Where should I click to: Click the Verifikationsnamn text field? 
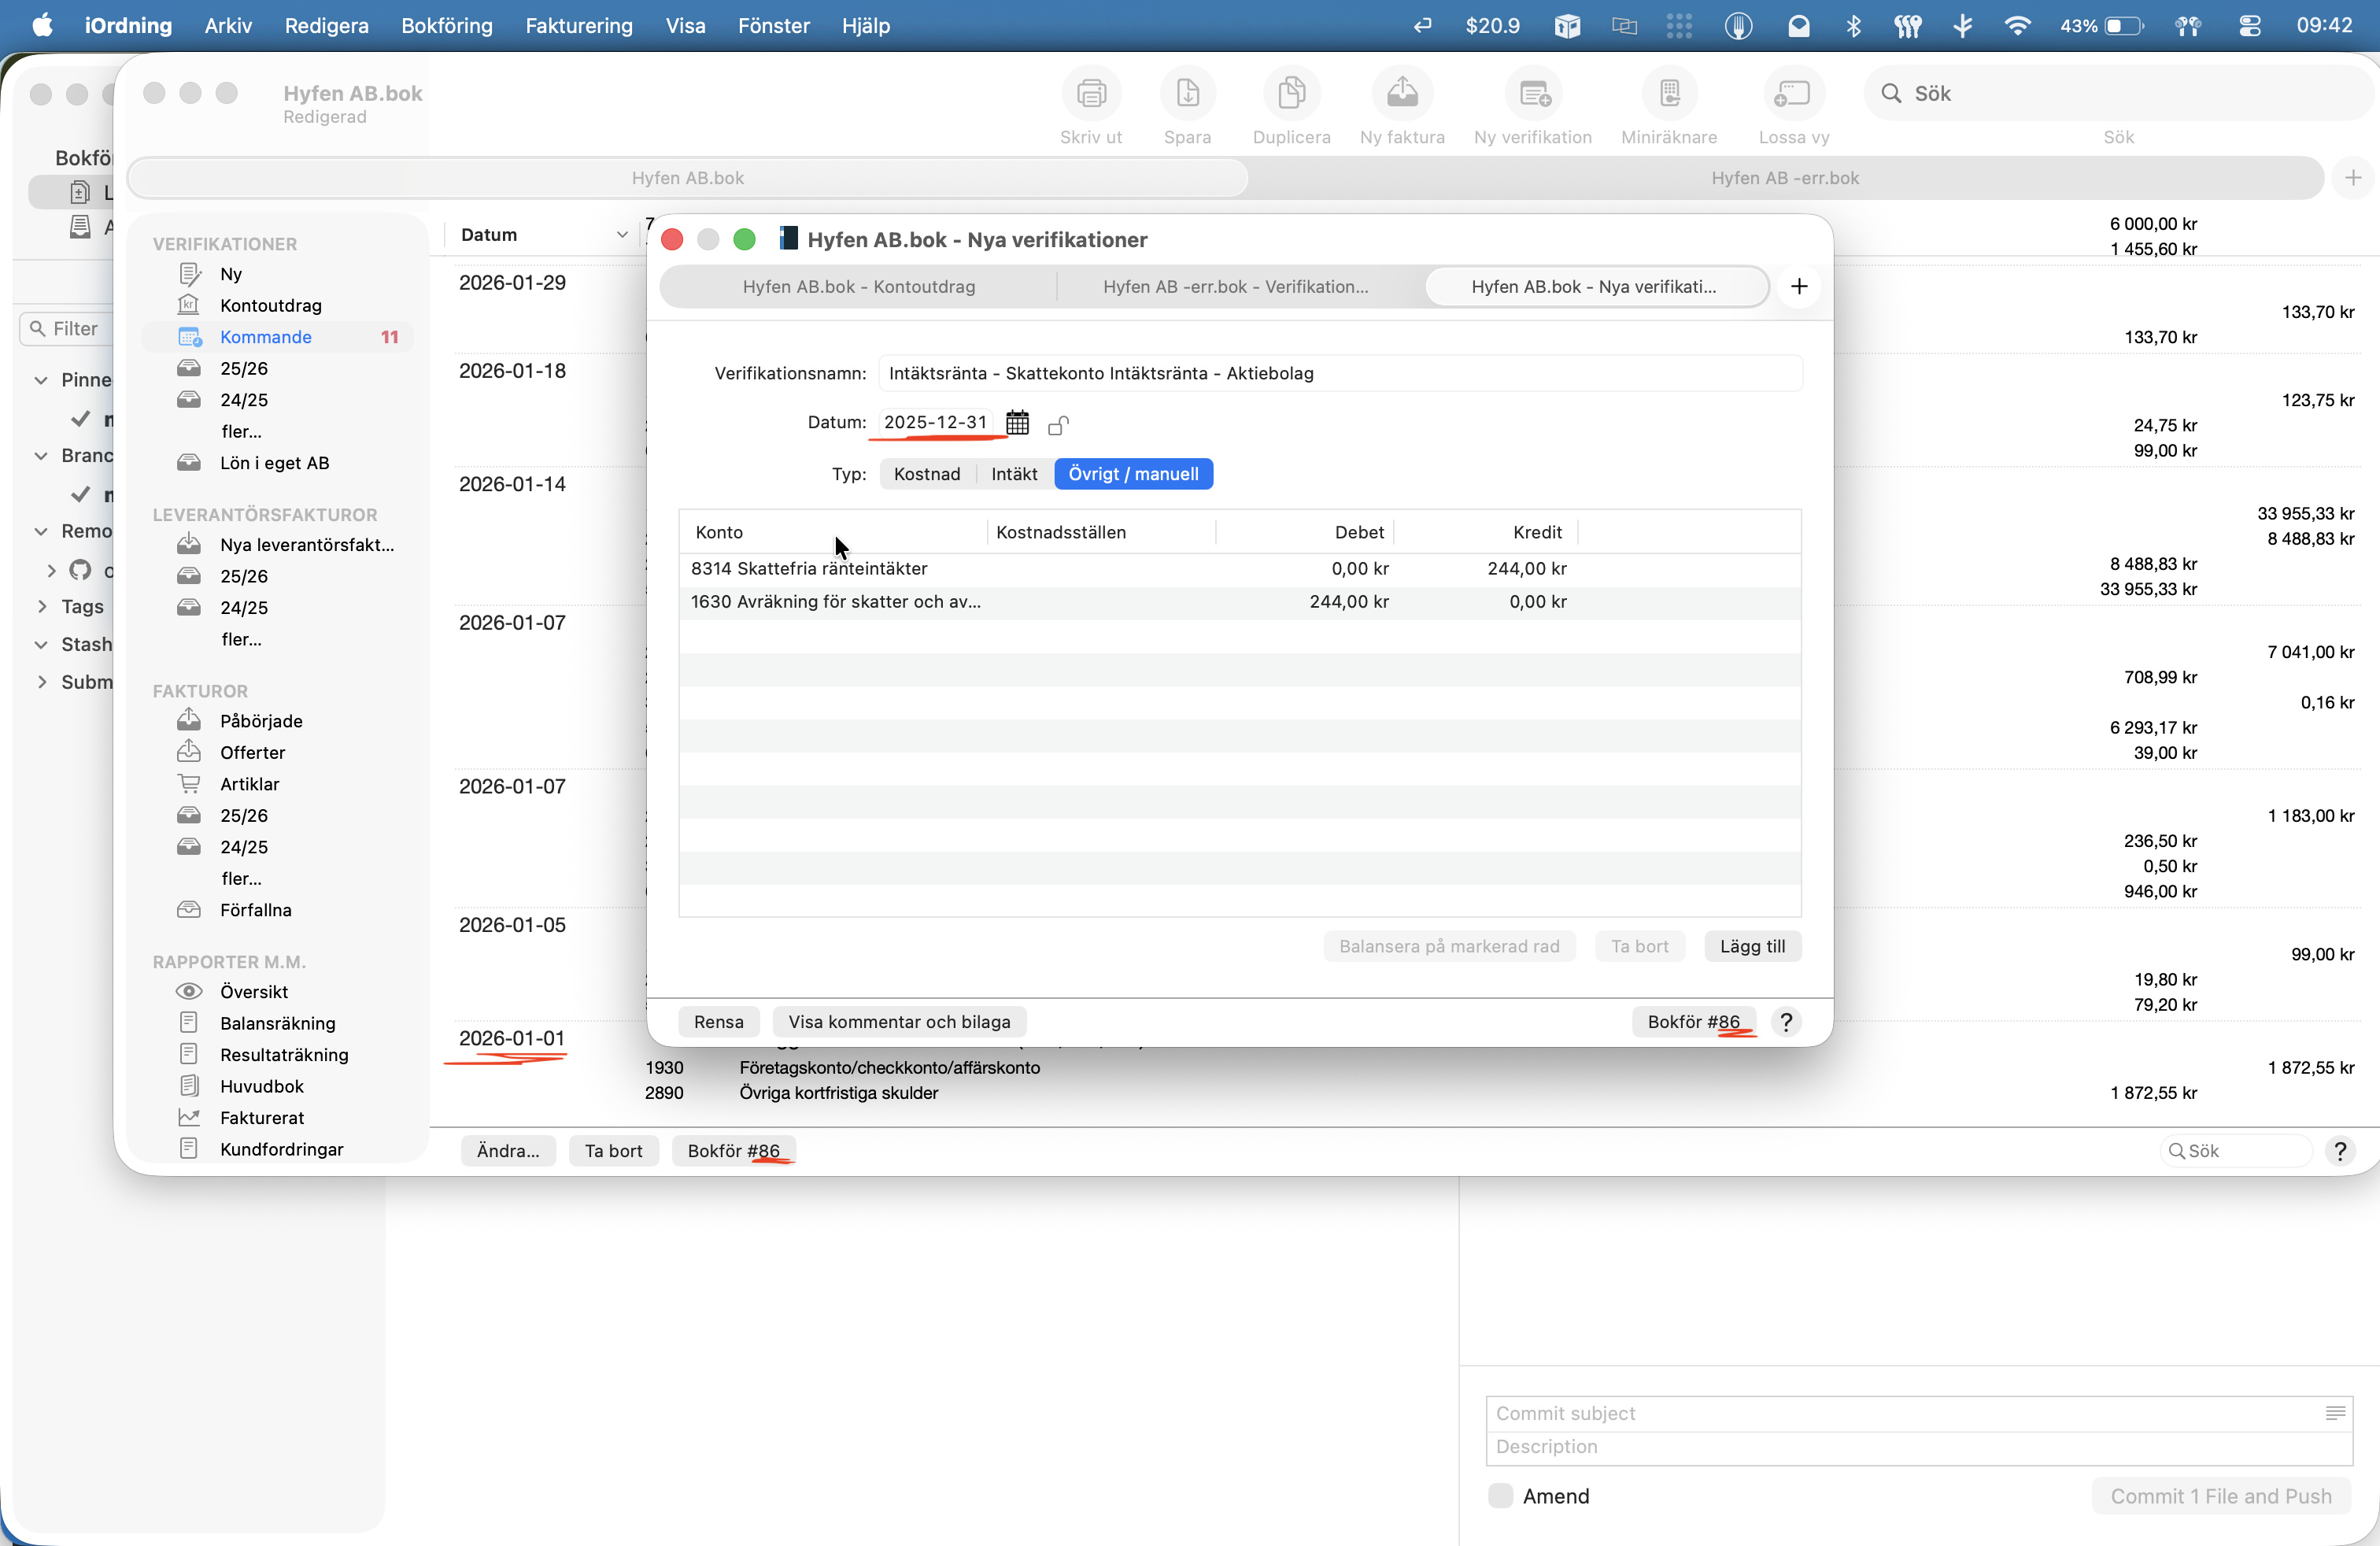(1340, 373)
